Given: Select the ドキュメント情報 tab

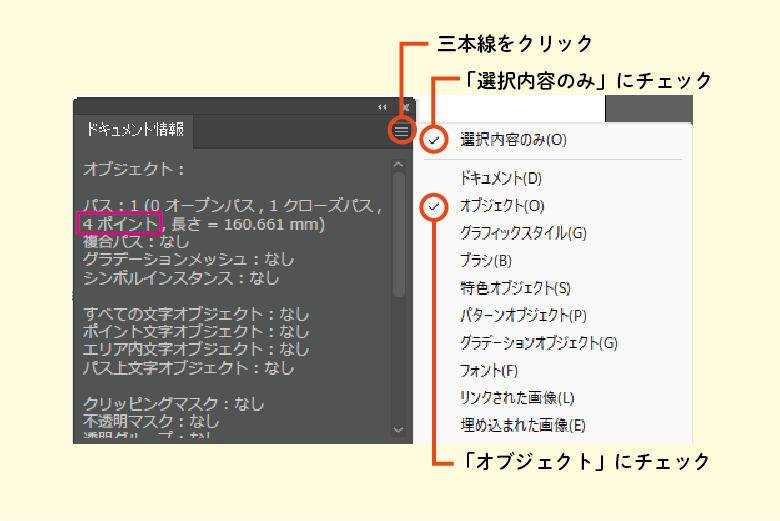Looking at the screenshot, I should click(x=134, y=129).
